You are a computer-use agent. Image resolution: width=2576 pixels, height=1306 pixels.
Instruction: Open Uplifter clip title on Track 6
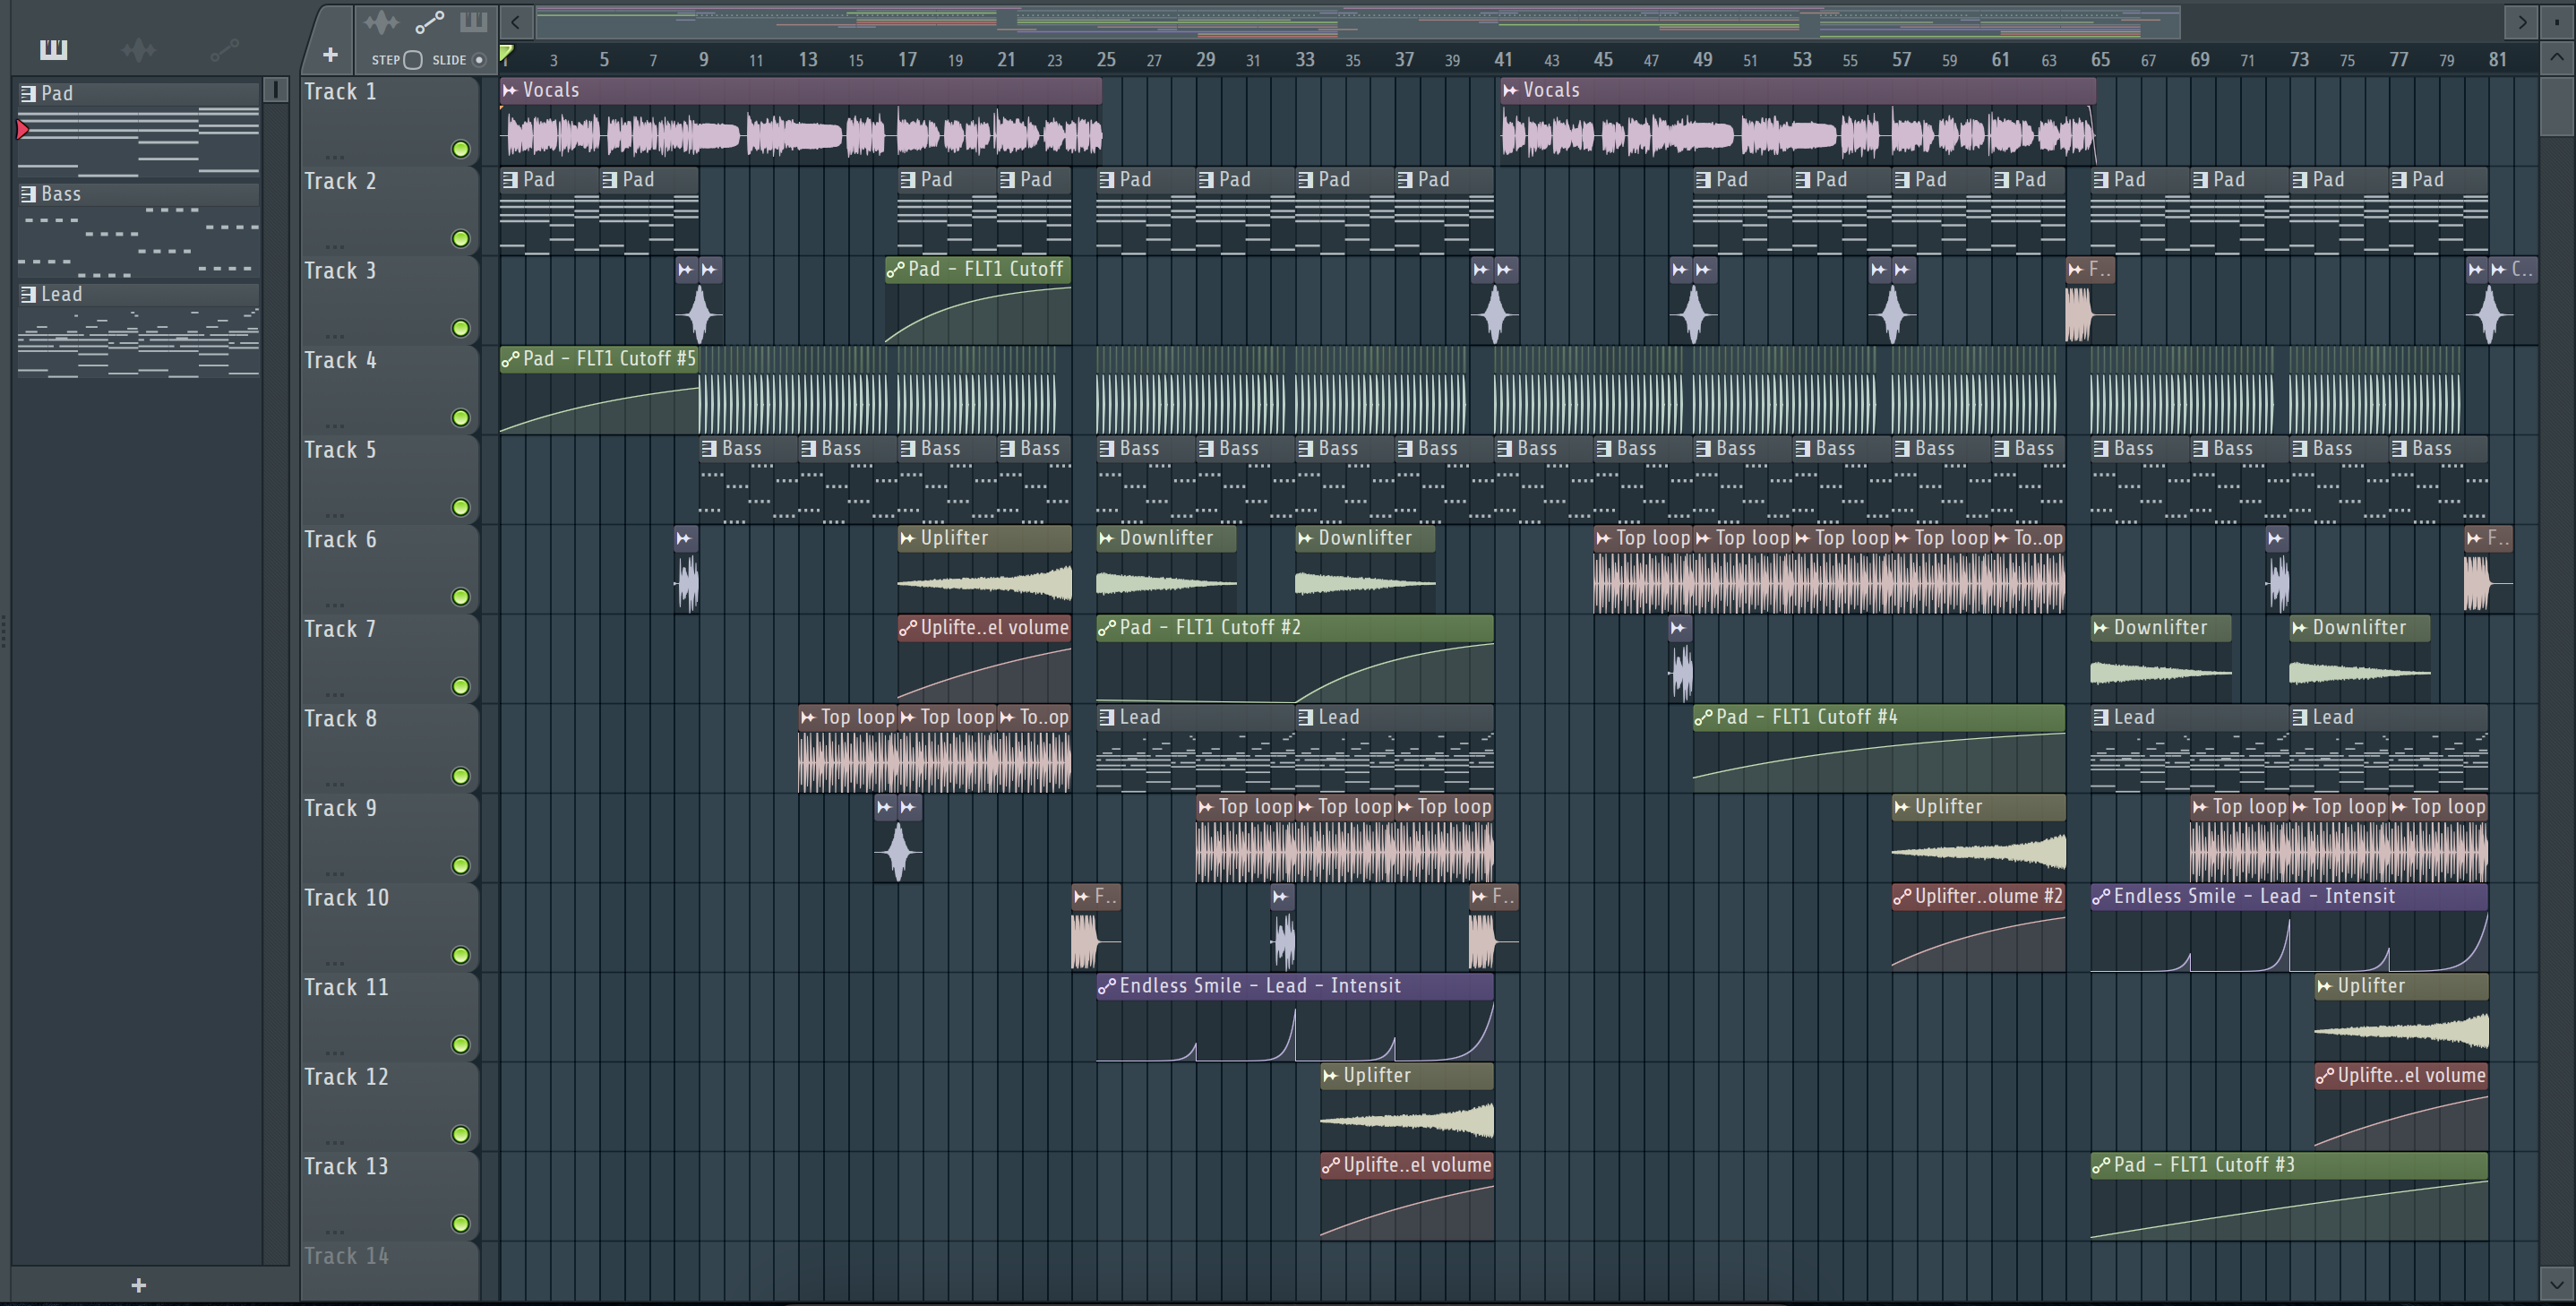click(984, 538)
